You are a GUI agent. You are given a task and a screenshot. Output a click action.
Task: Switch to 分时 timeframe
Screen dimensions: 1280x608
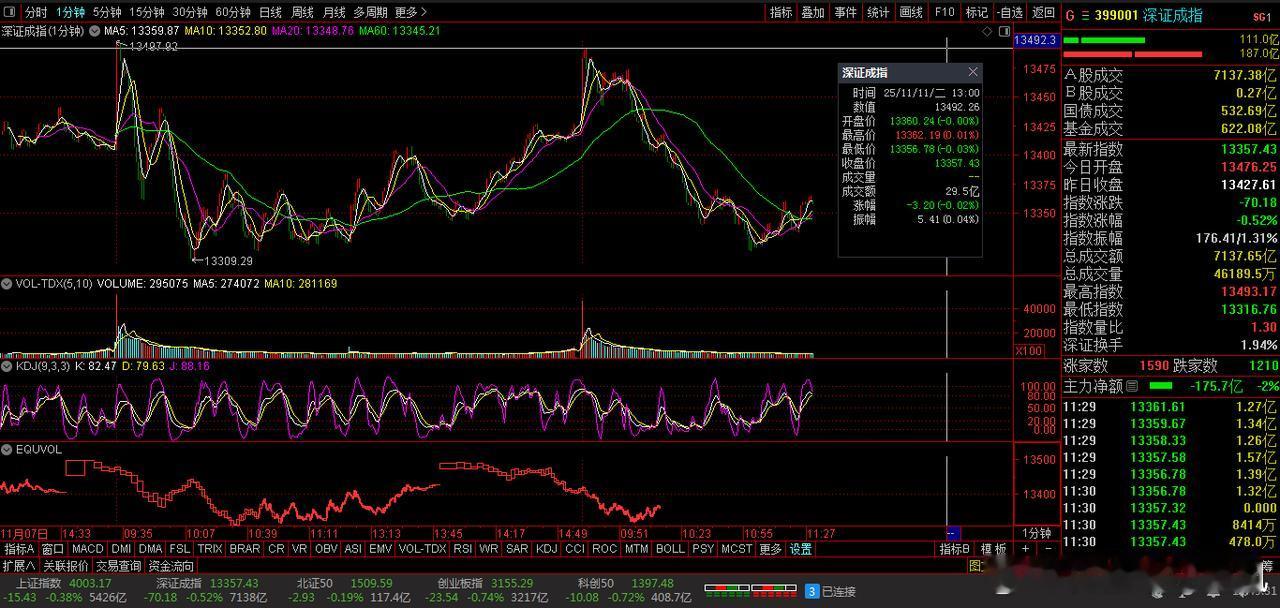35,12
